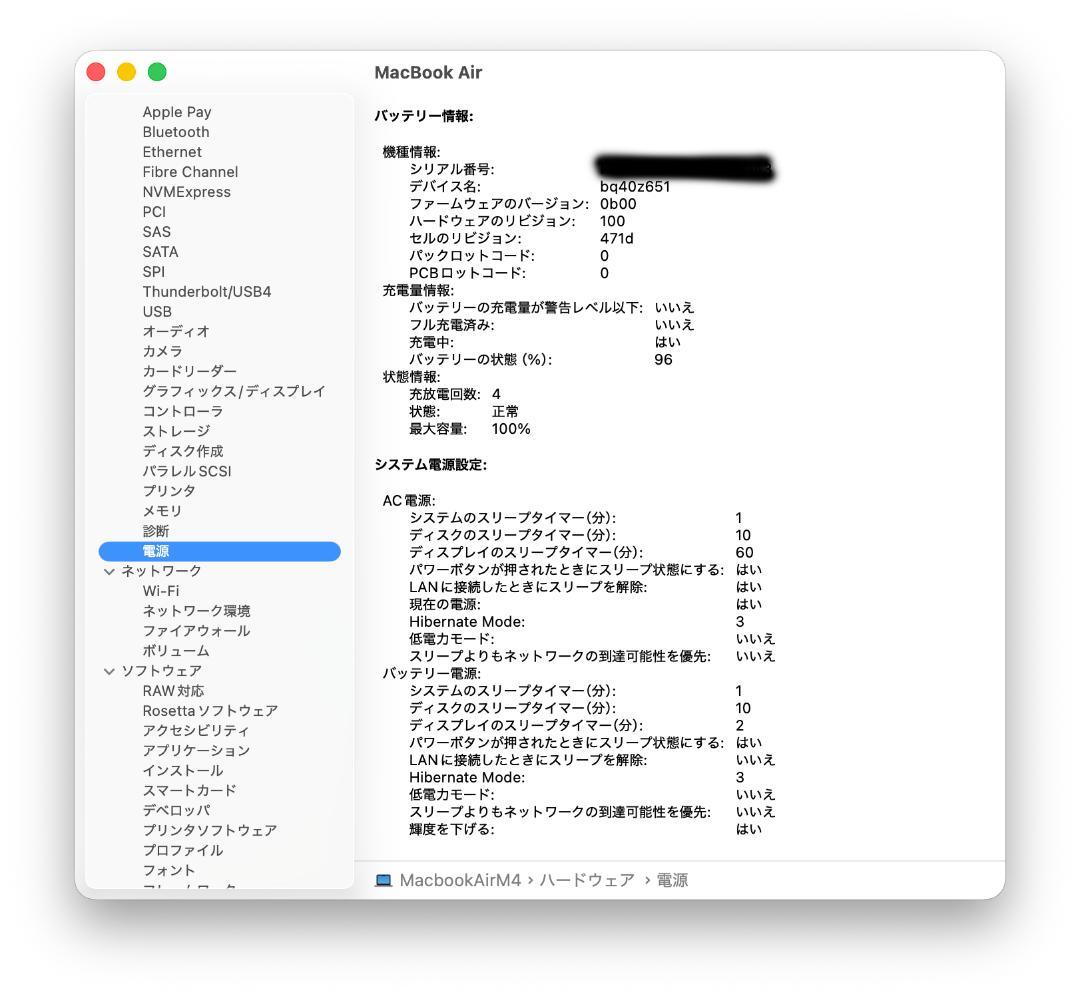The image size is (1080, 998).
Task: Collapse the ネットワーク section
Action: [108, 570]
